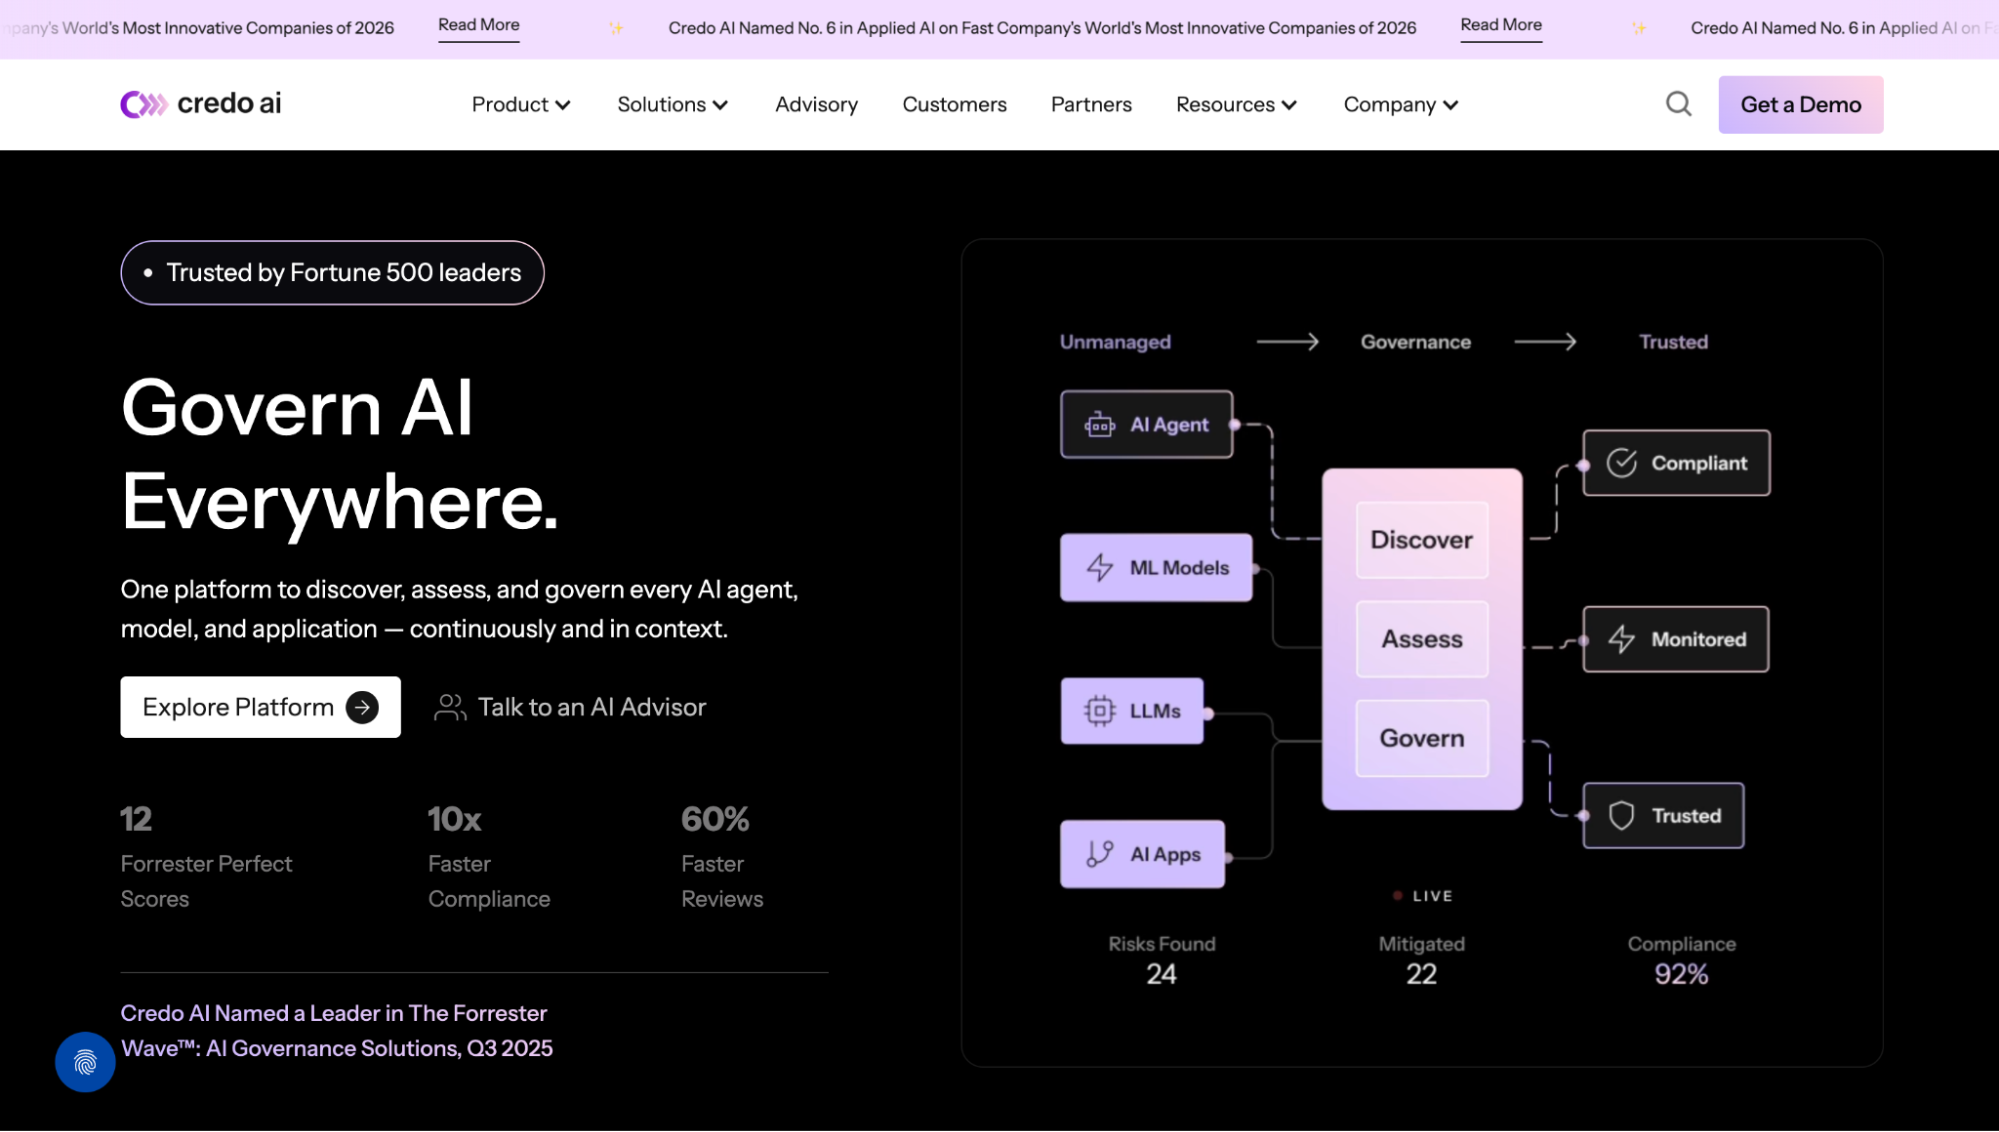
Task: Click the lightning icon in Monitored node
Action: pyautogui.click(x=1621, y=639)
